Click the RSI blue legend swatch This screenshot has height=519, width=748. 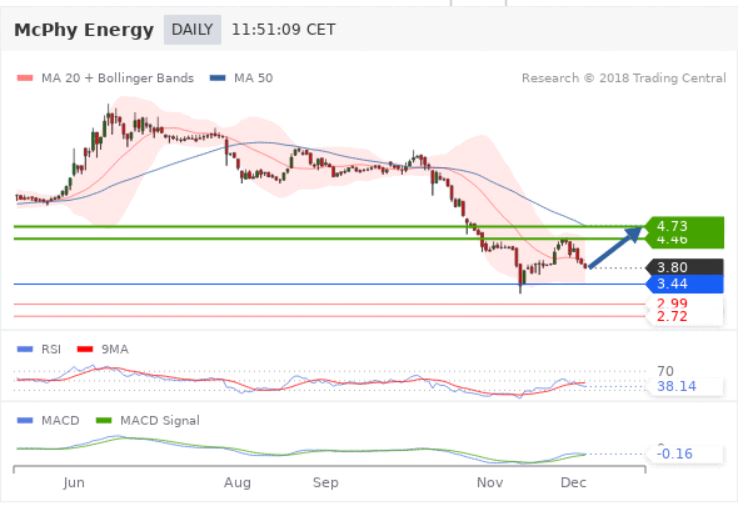click(25, 349)
